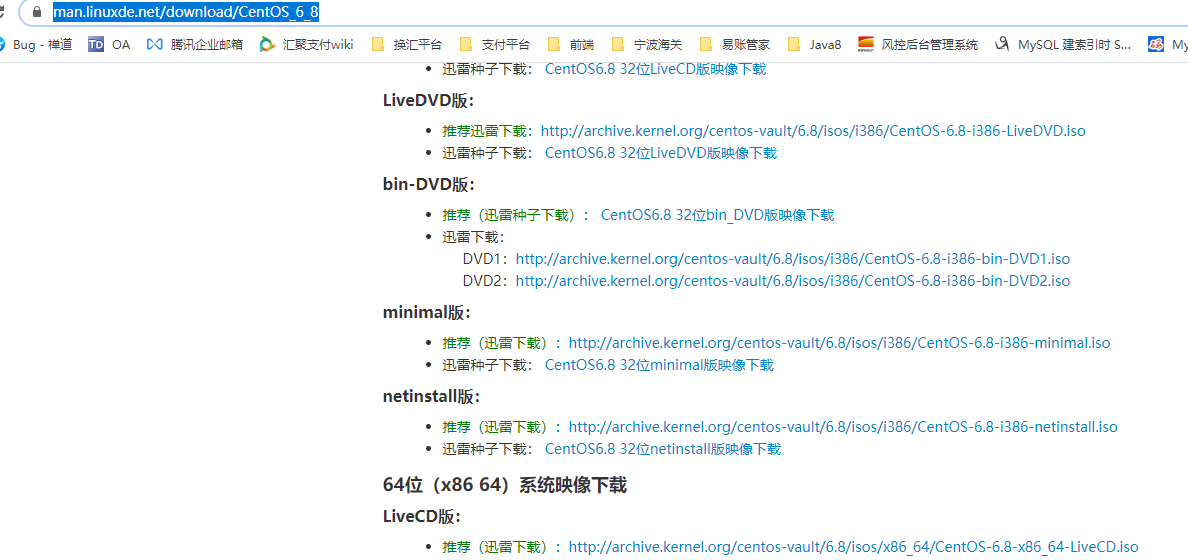
Task: Click the bin-DVD版 heading text
Action: pyautogui.click(x=429, y=184)
